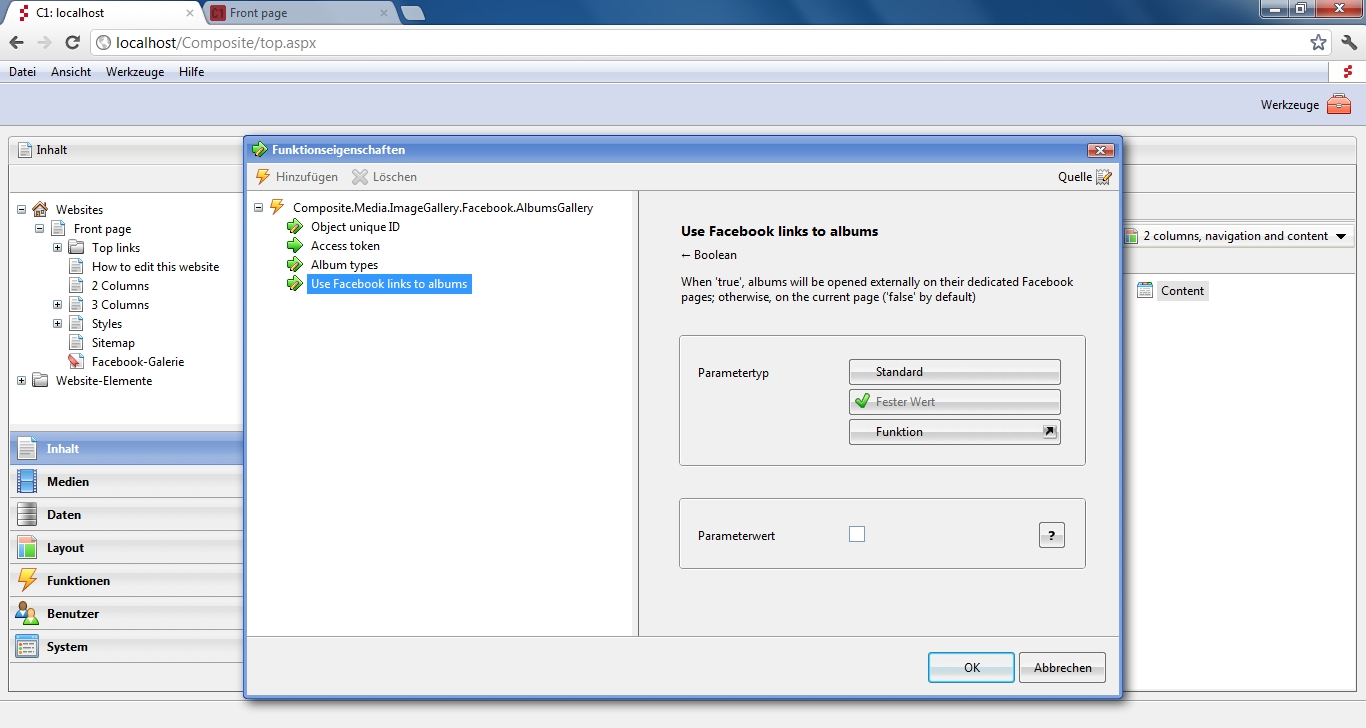Confirm the dialog with OK

click(971, 668)
